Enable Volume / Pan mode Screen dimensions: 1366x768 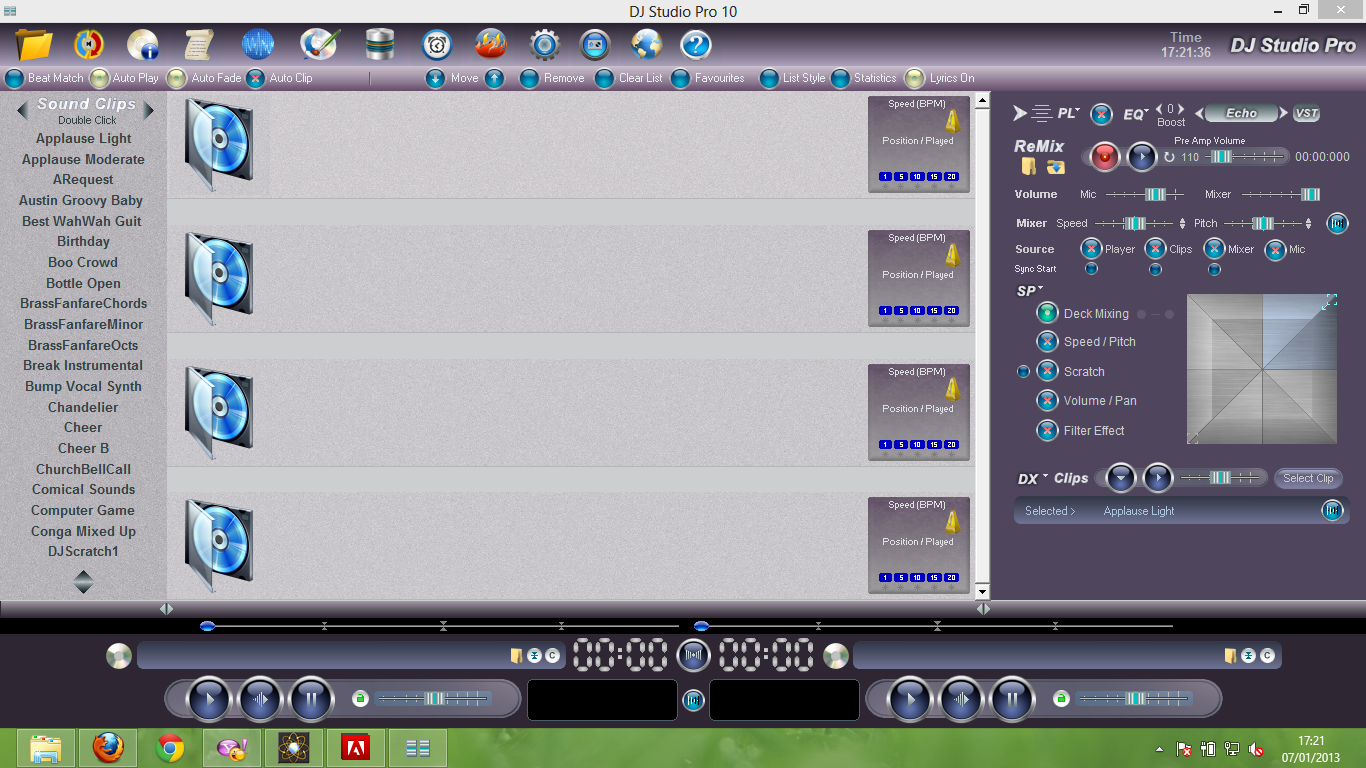click(1047, 401)
